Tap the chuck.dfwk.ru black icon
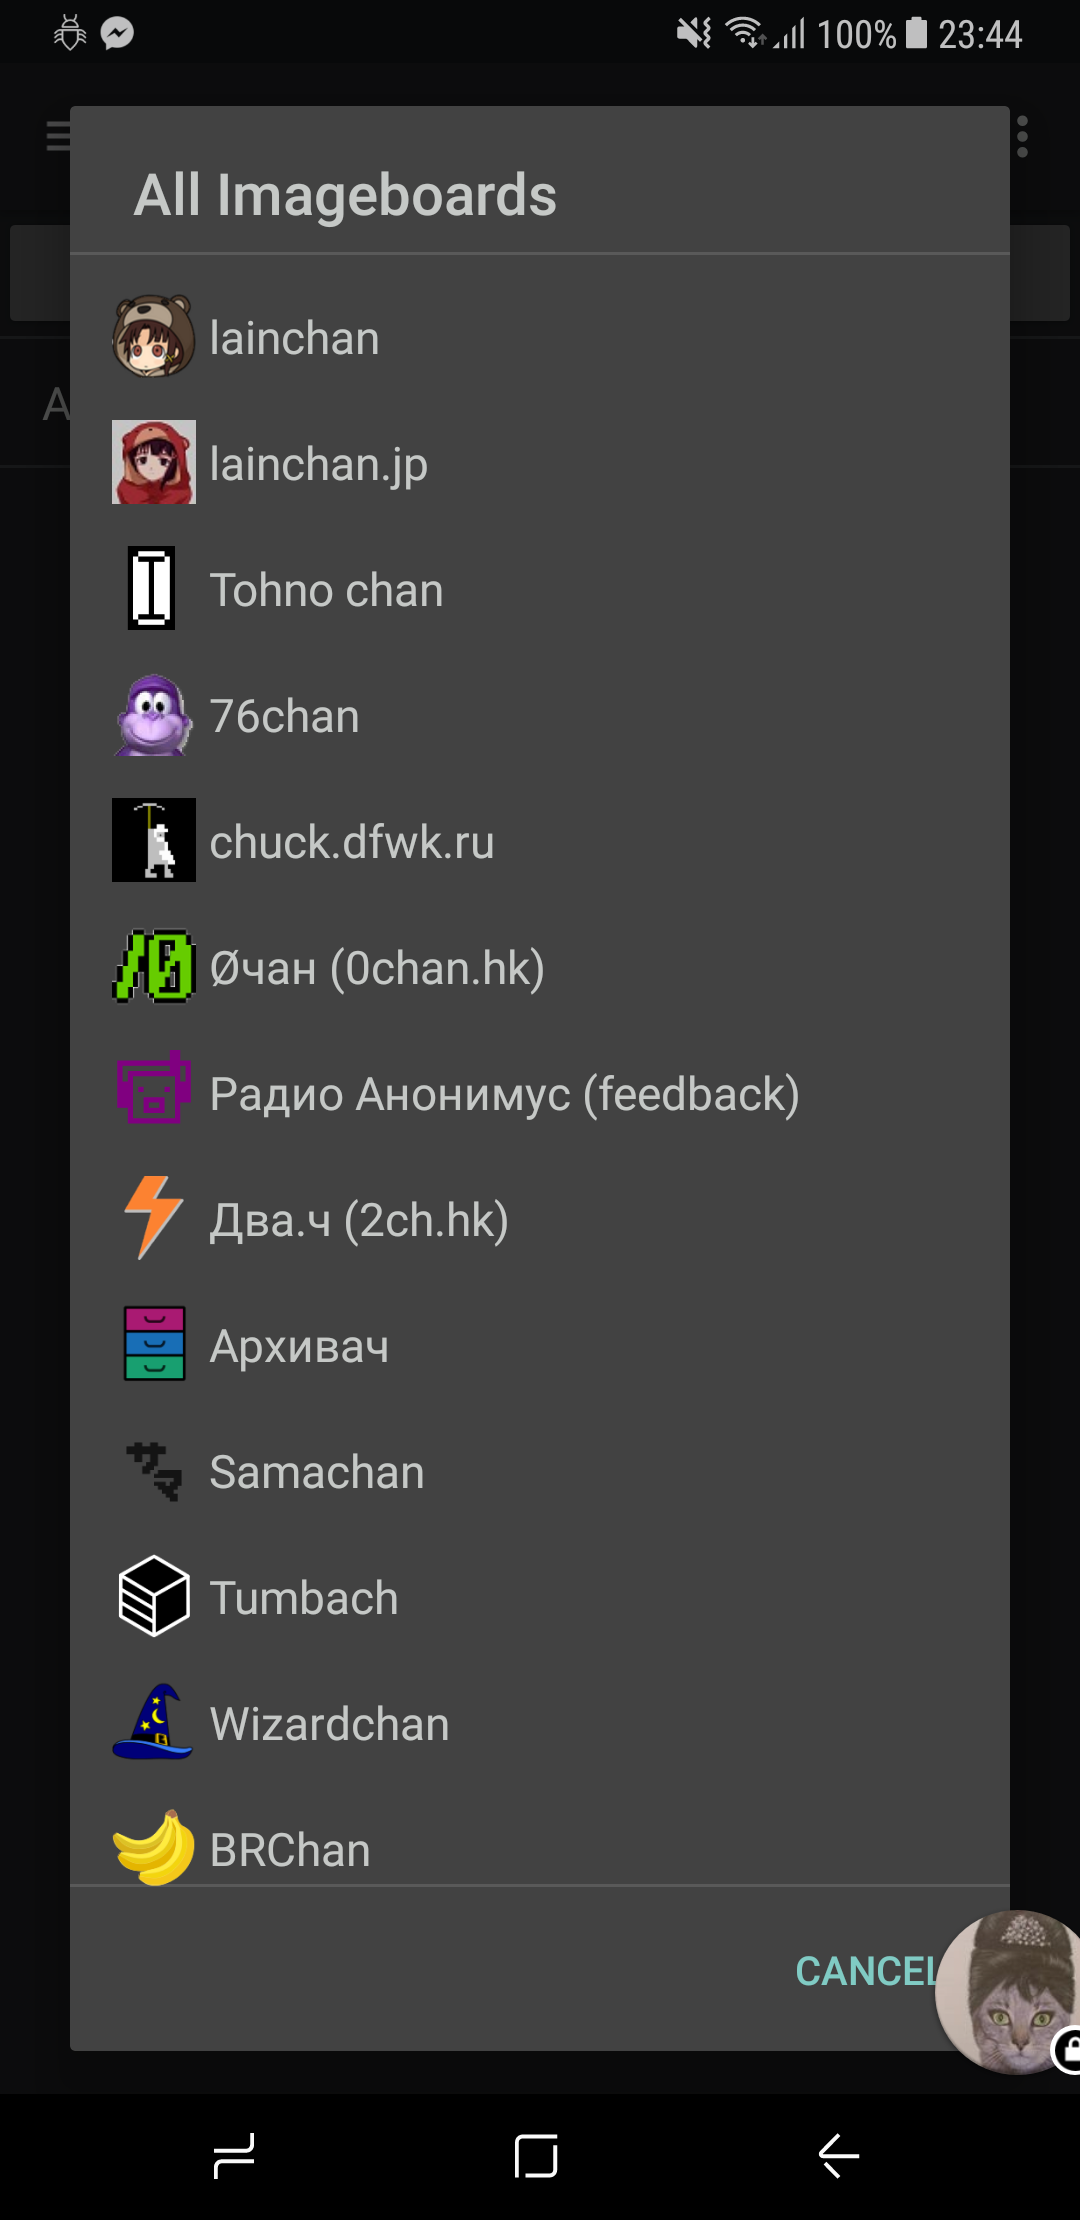This screenshot has width=1080, height=2220. (x=153, y=840)
